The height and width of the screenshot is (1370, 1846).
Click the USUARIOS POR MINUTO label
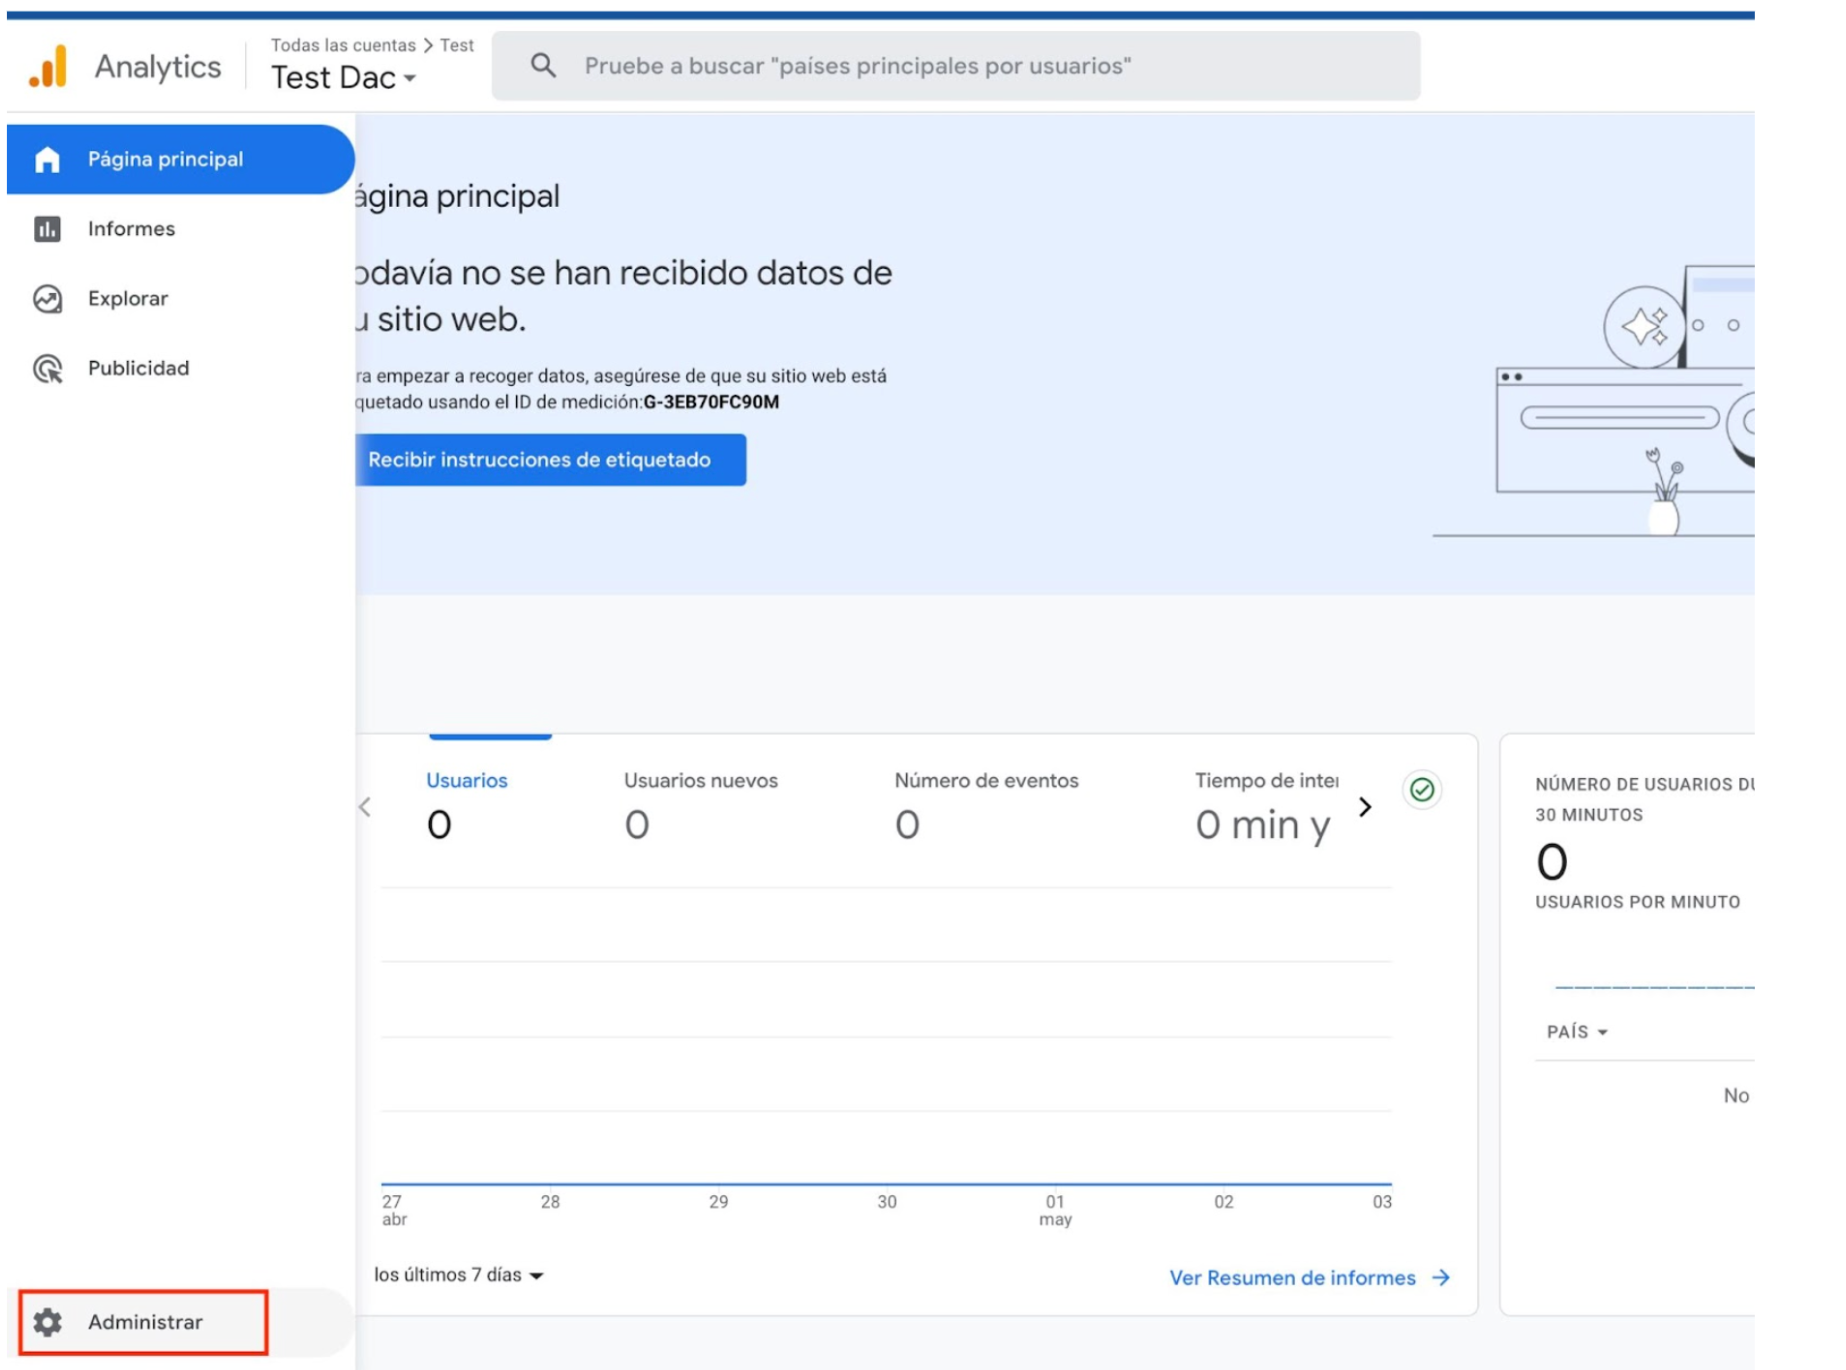pyautogui.click(x=1637, y=902)
